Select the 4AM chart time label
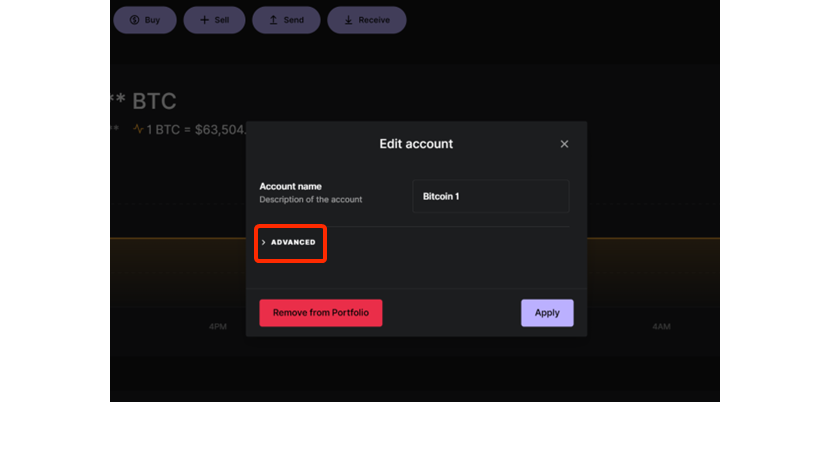This screenshot has height=450, width=830. [661, 327]
